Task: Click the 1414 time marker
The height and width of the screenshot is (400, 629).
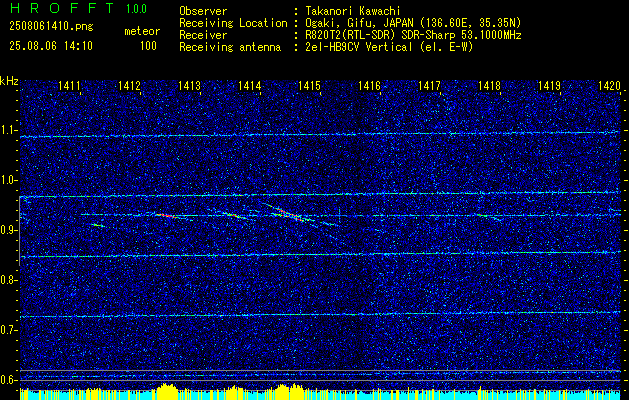Action: point(249,85)
